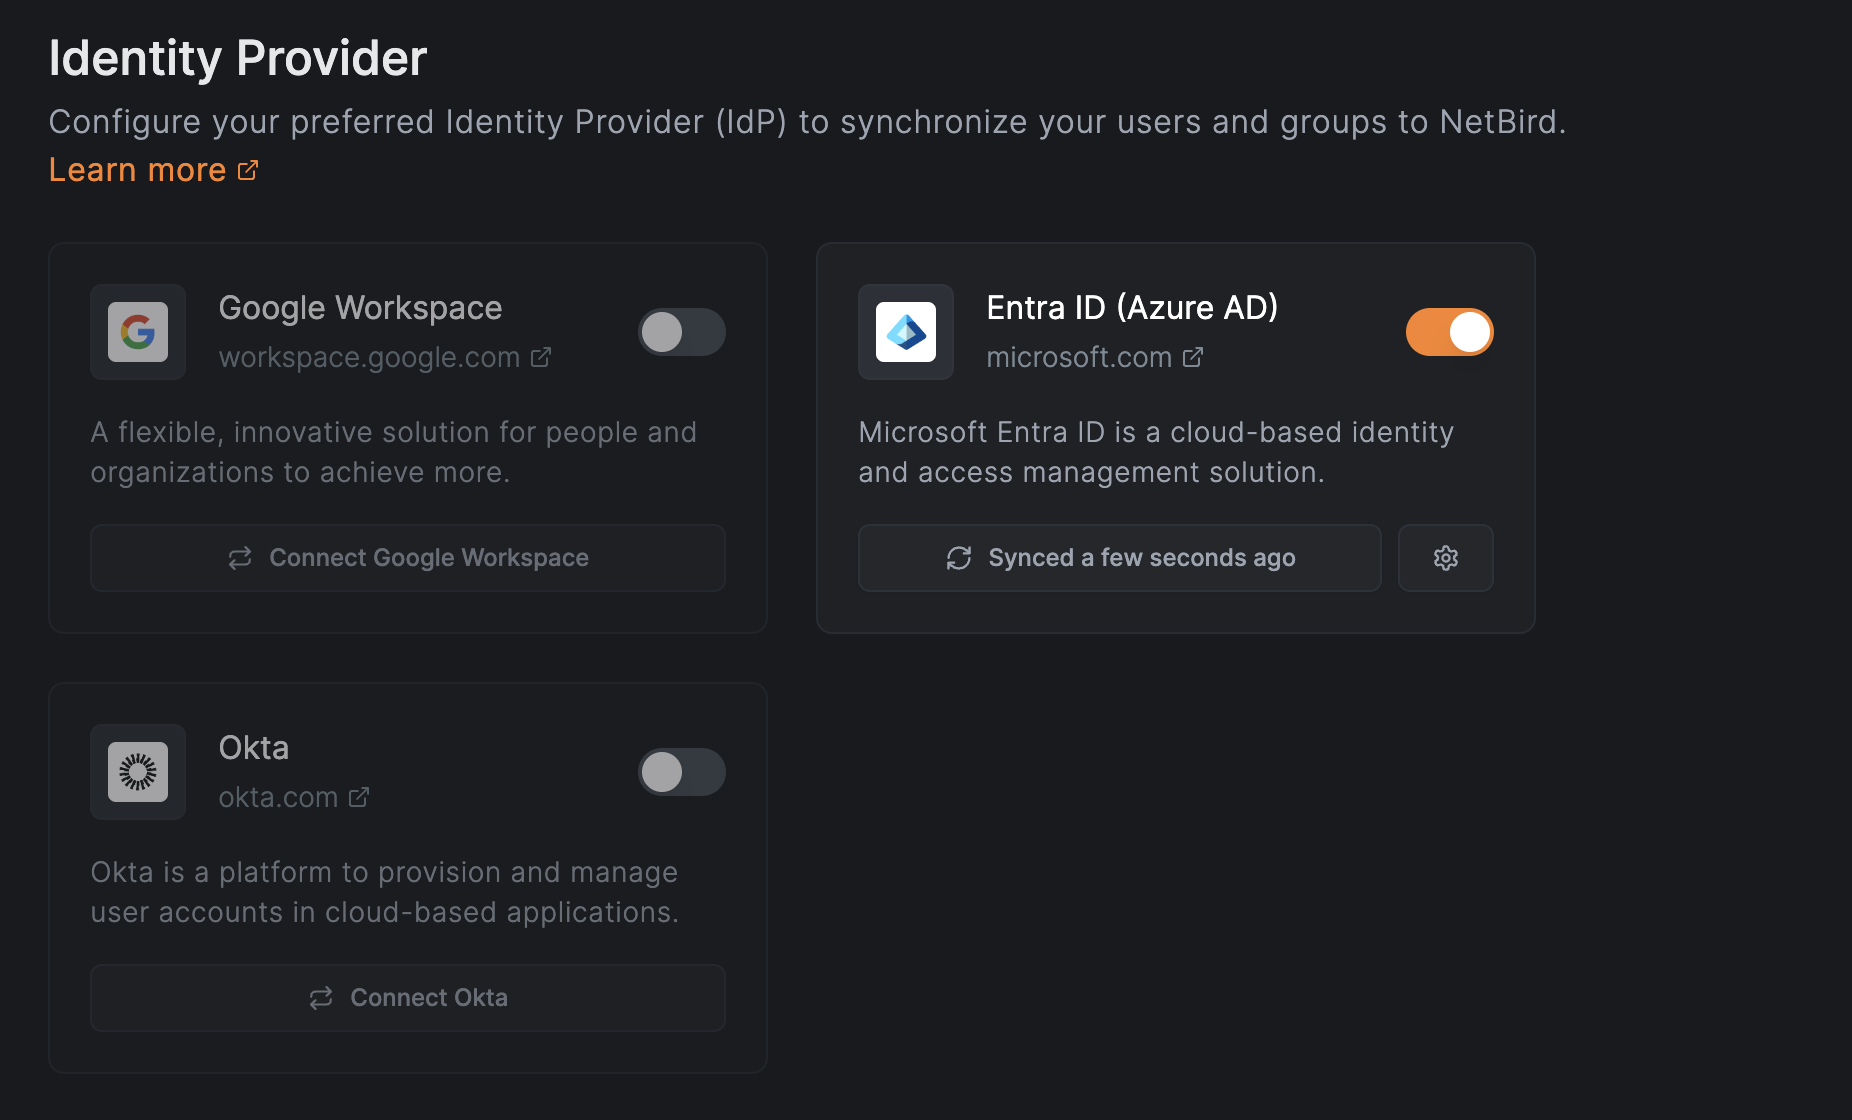This screenshot has width=1852, height=1120.
Task: Click external link icon next to microsoft.com
Action: (x=1193, y=357)
